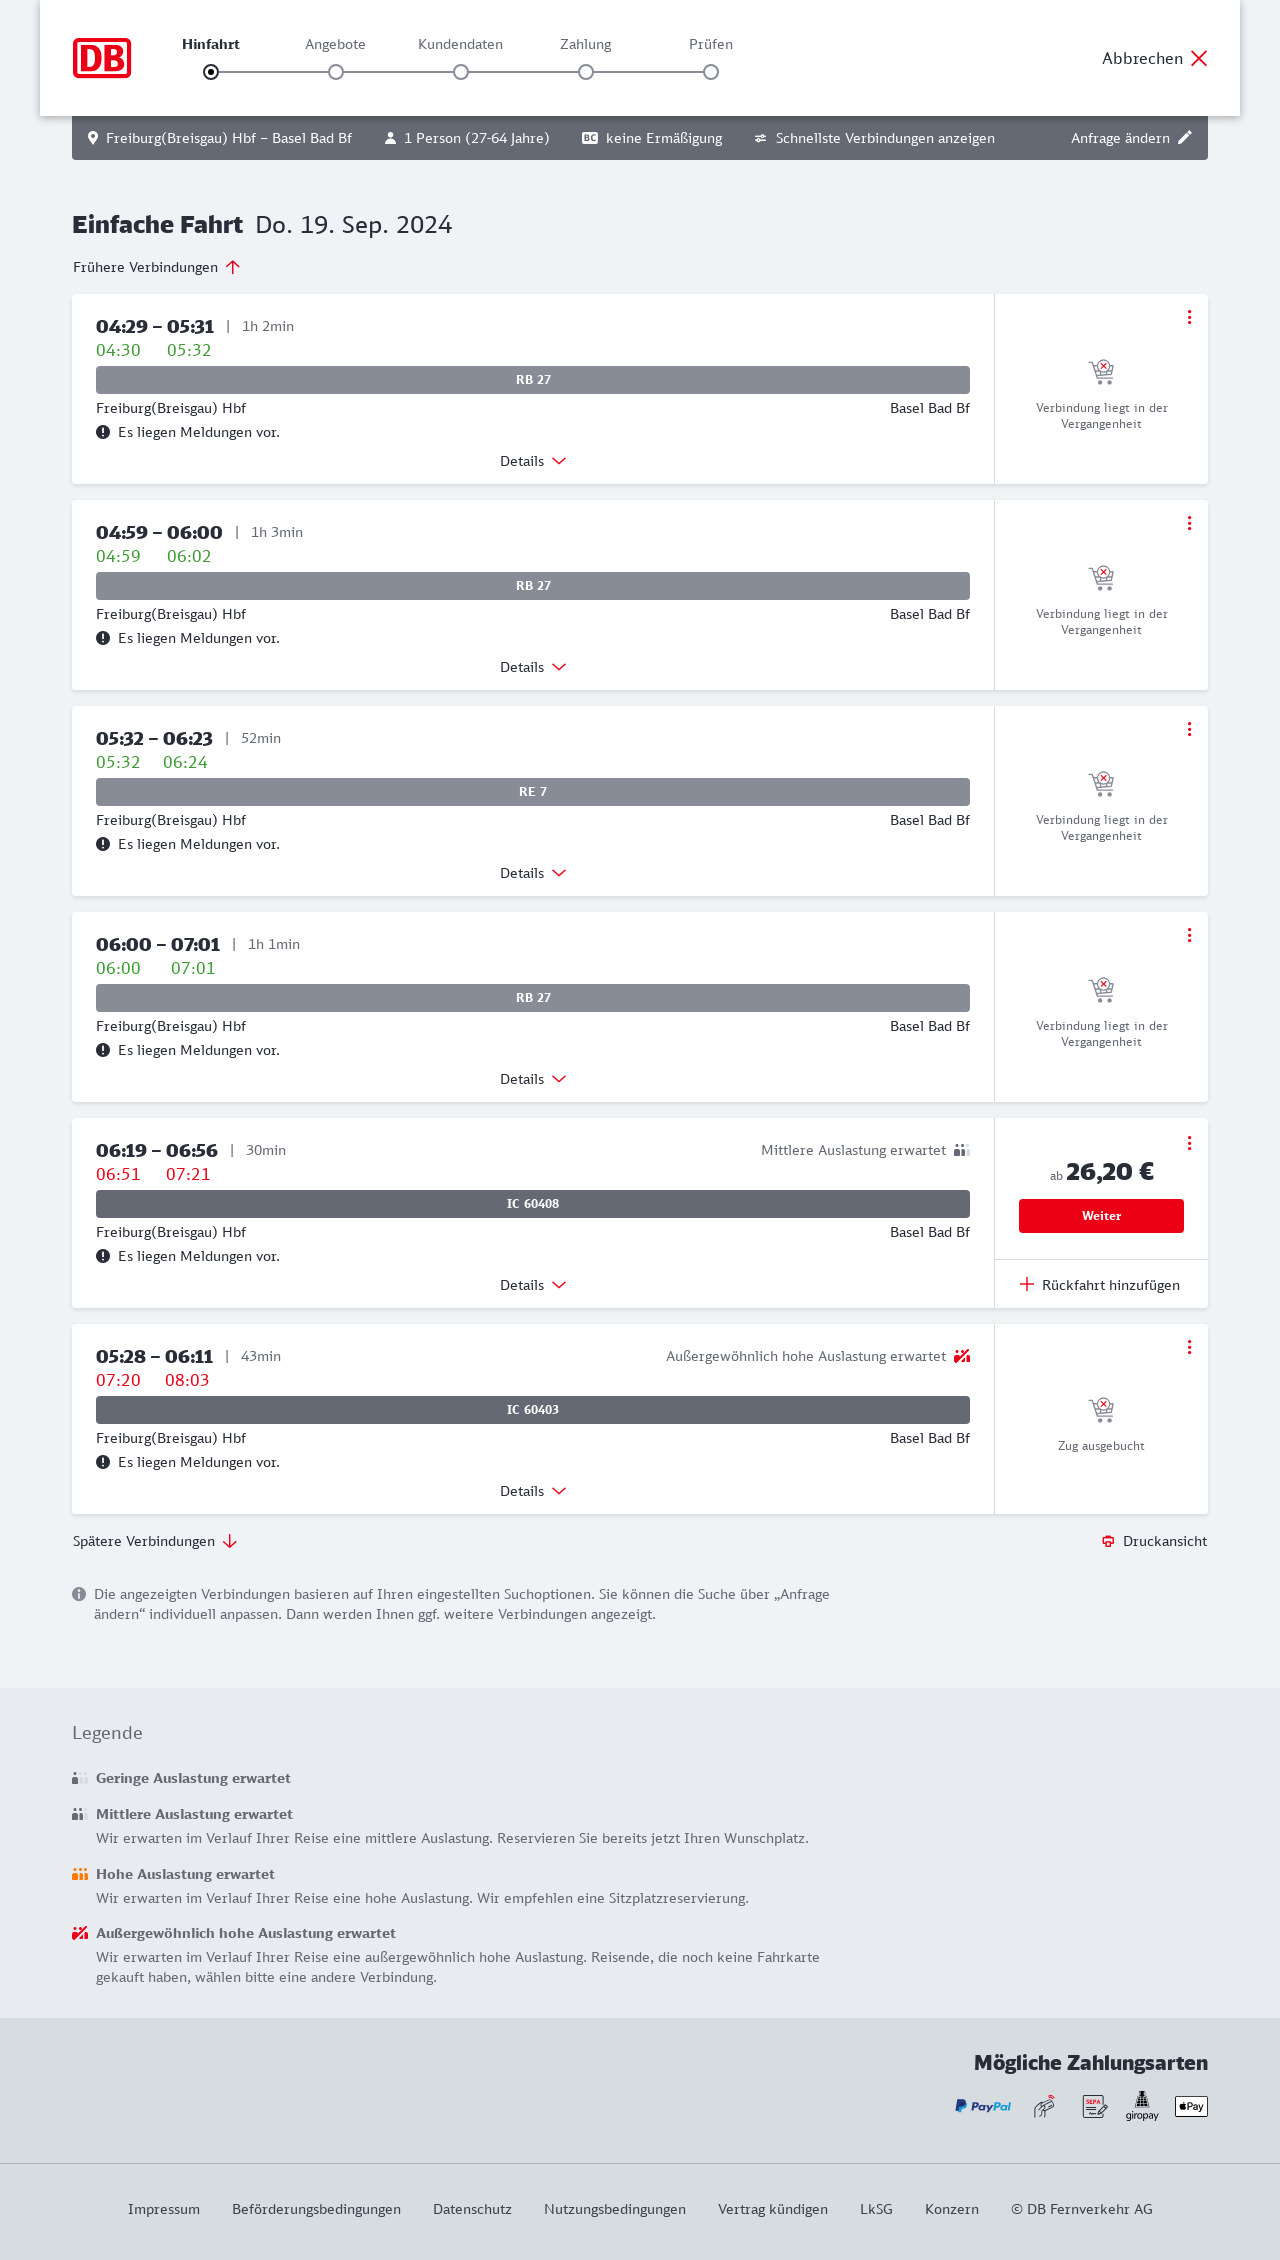Expand Details for the RE 7 connection
Viewport: 1280px width, 2260px height.
pos(533,873)
